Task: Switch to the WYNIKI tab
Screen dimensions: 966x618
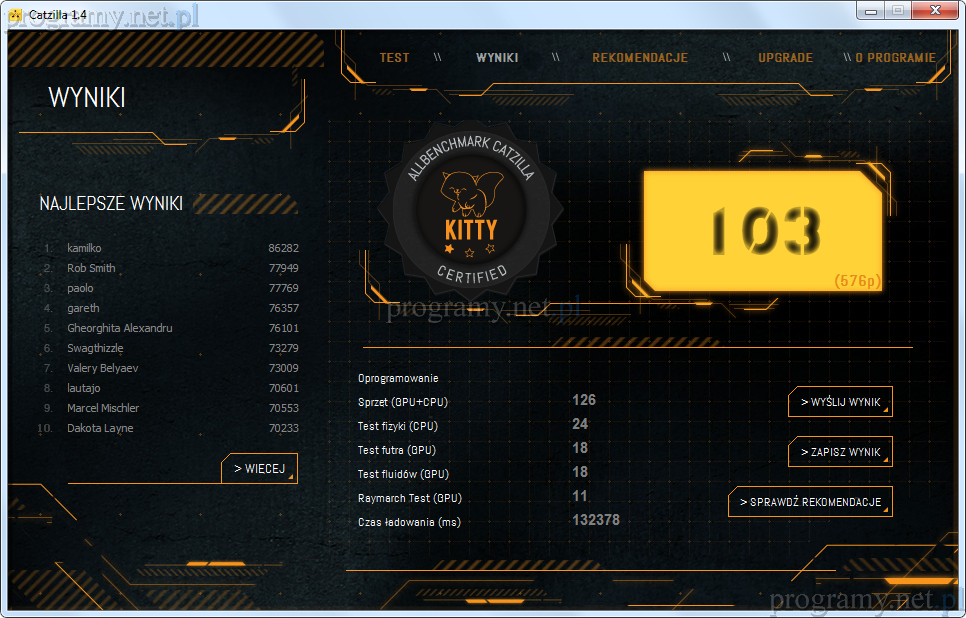Action: 497,58
